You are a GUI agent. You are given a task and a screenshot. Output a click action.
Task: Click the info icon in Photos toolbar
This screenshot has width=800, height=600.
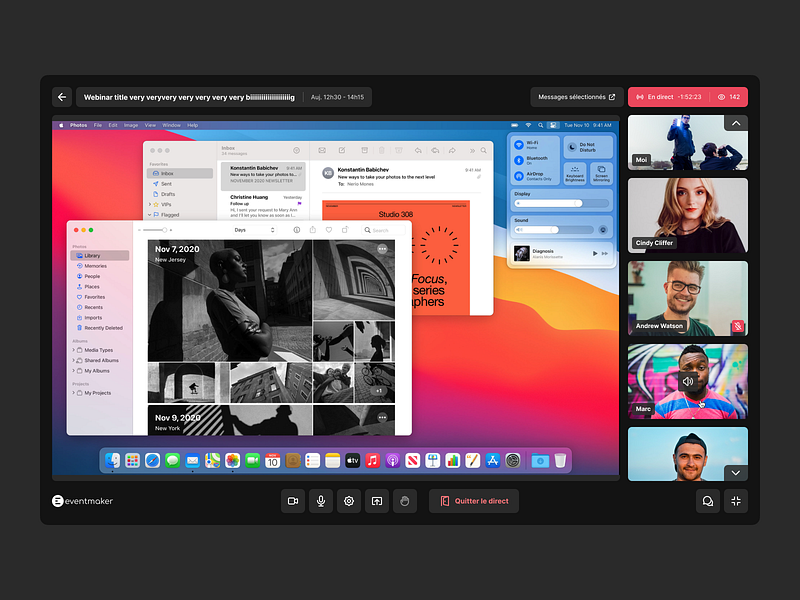[x=296, y=230]
